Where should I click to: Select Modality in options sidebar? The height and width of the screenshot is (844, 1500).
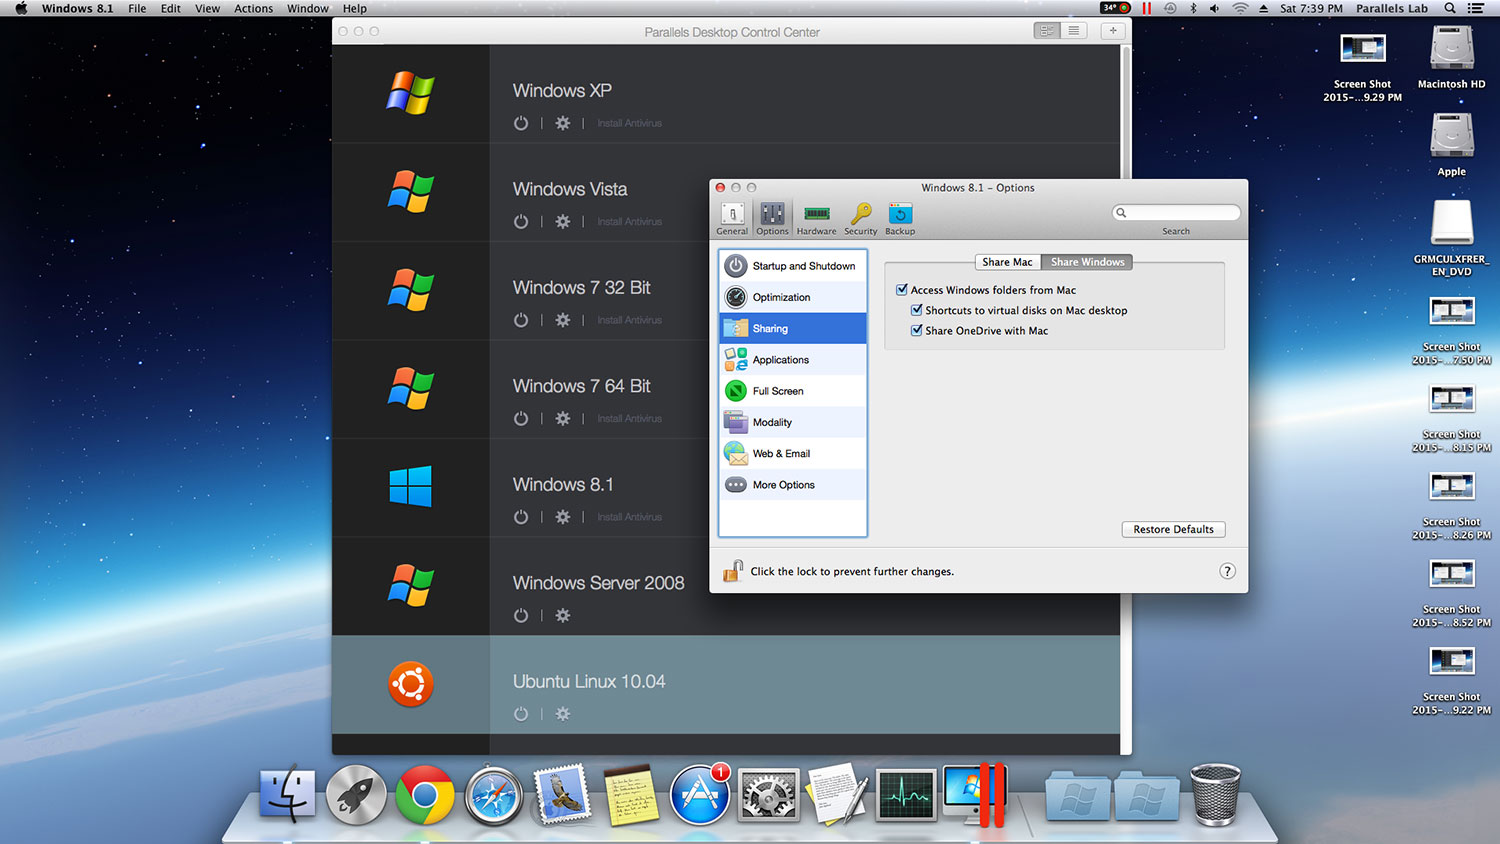pyautogui.click(x=793, y=422)
